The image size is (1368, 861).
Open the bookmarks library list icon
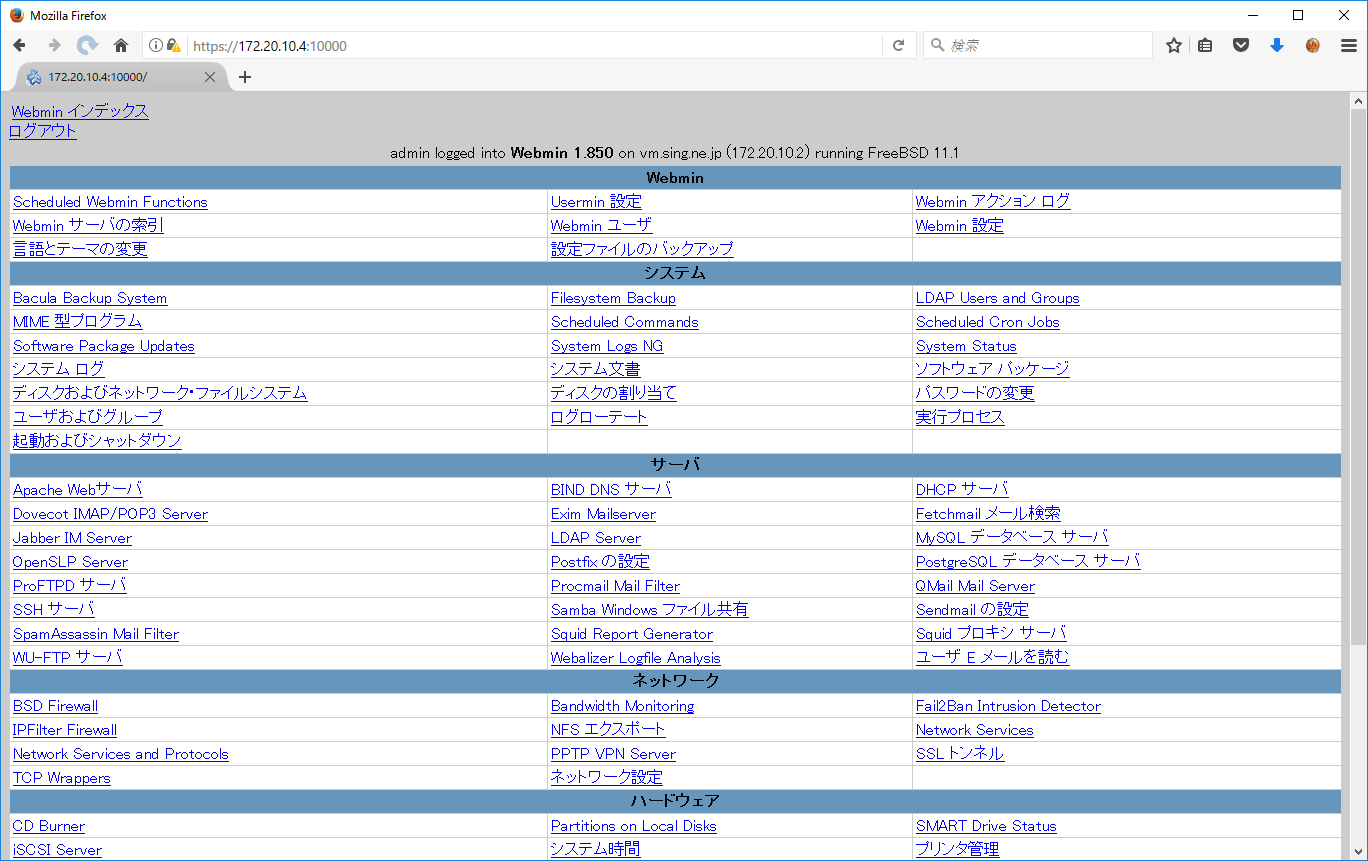click(1206, 45)
